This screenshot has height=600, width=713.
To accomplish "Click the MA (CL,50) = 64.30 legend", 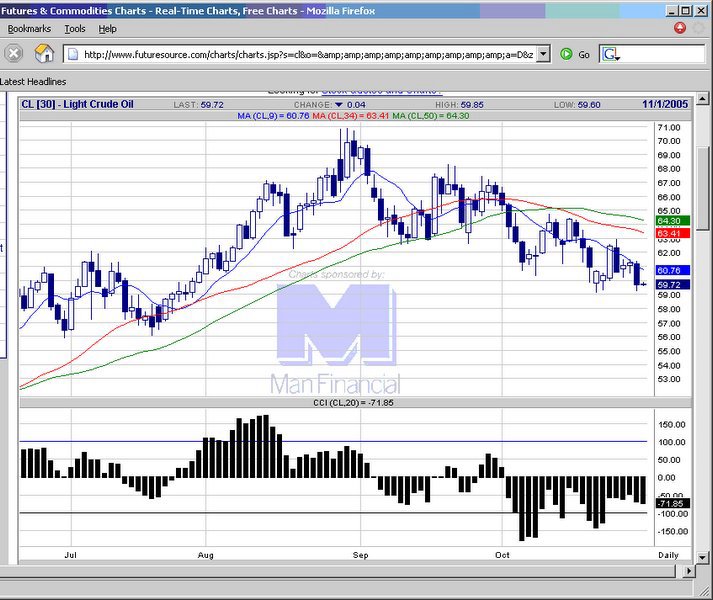I will [431, 116].
